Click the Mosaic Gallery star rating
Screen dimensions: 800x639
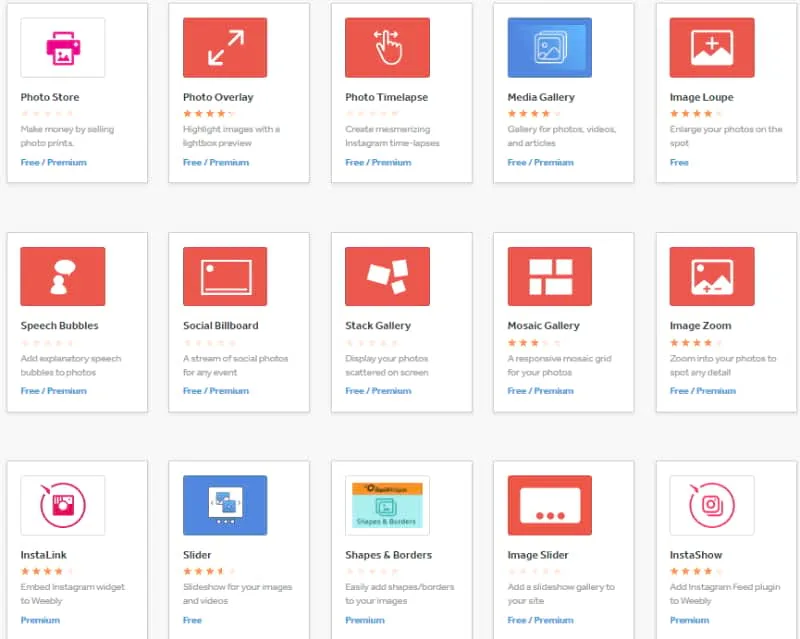[534, 342]
